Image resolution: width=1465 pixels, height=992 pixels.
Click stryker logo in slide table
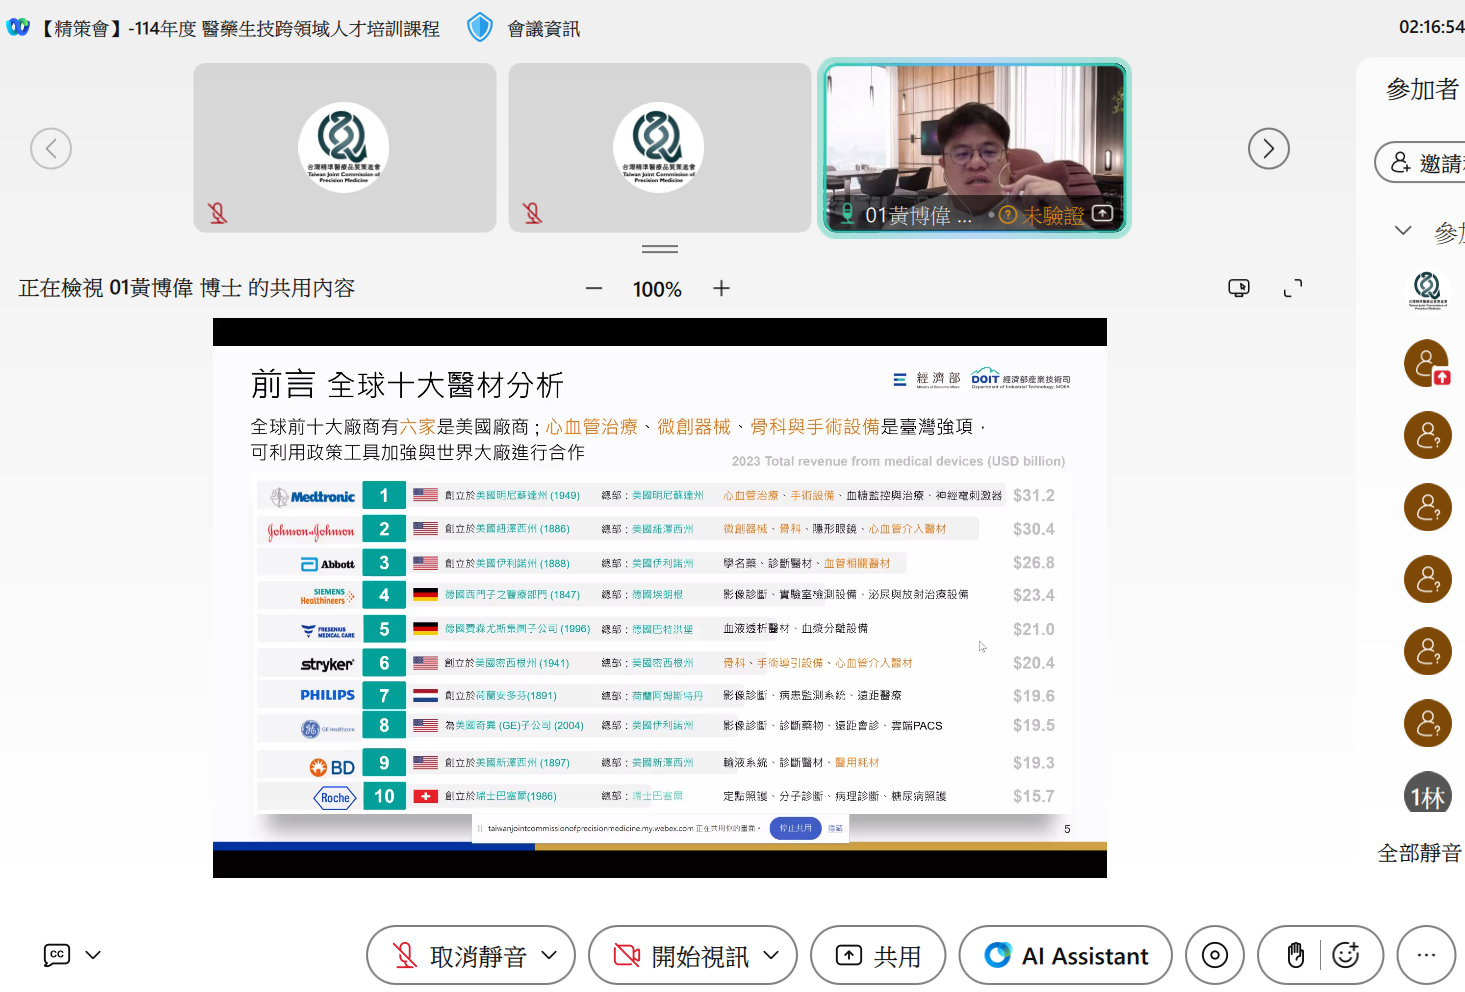click(x=328, y=664)
